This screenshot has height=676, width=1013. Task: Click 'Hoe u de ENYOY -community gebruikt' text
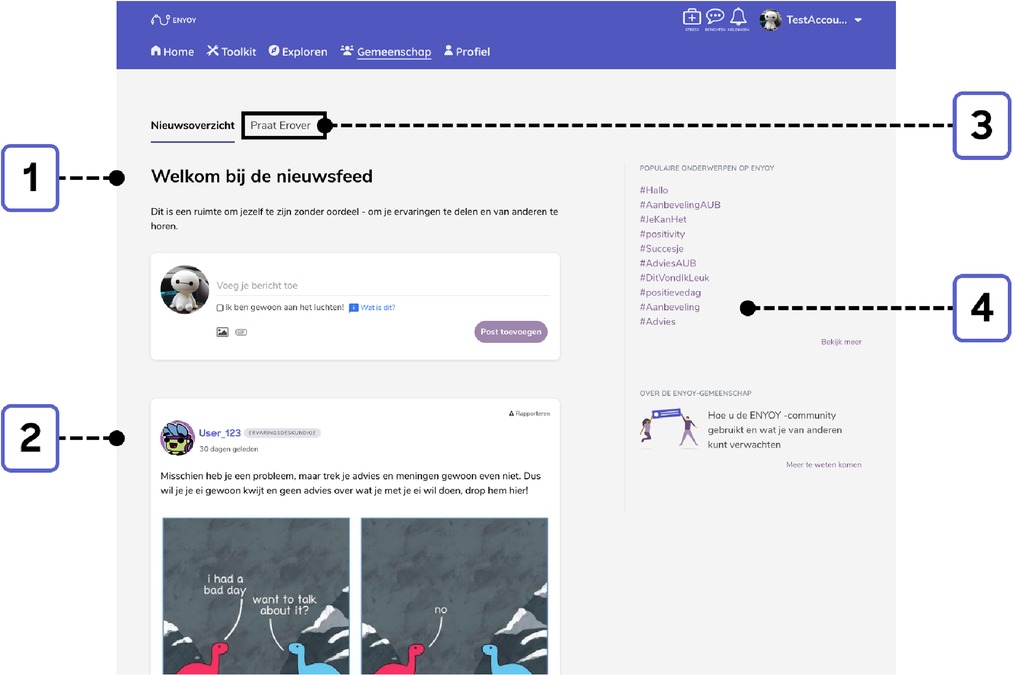(x=775, y=430)
